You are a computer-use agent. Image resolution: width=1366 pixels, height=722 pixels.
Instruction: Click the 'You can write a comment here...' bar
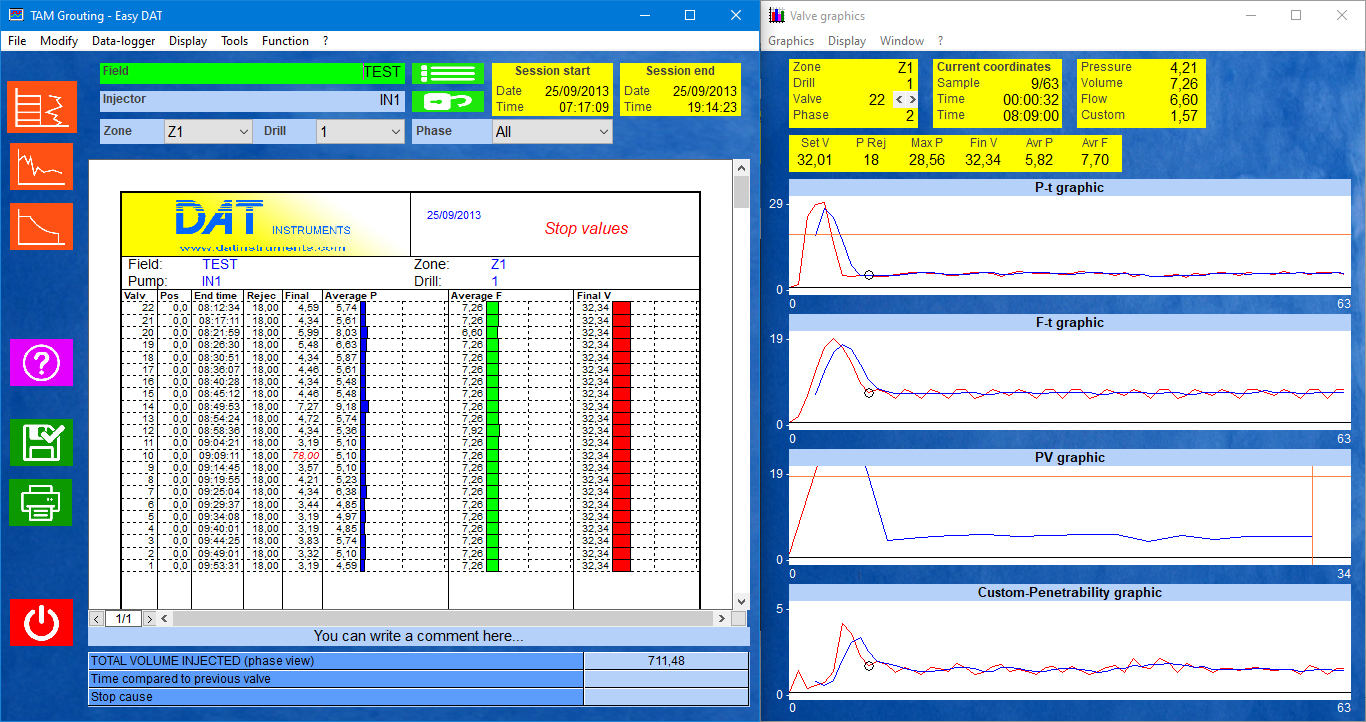(x=418, y=636)
